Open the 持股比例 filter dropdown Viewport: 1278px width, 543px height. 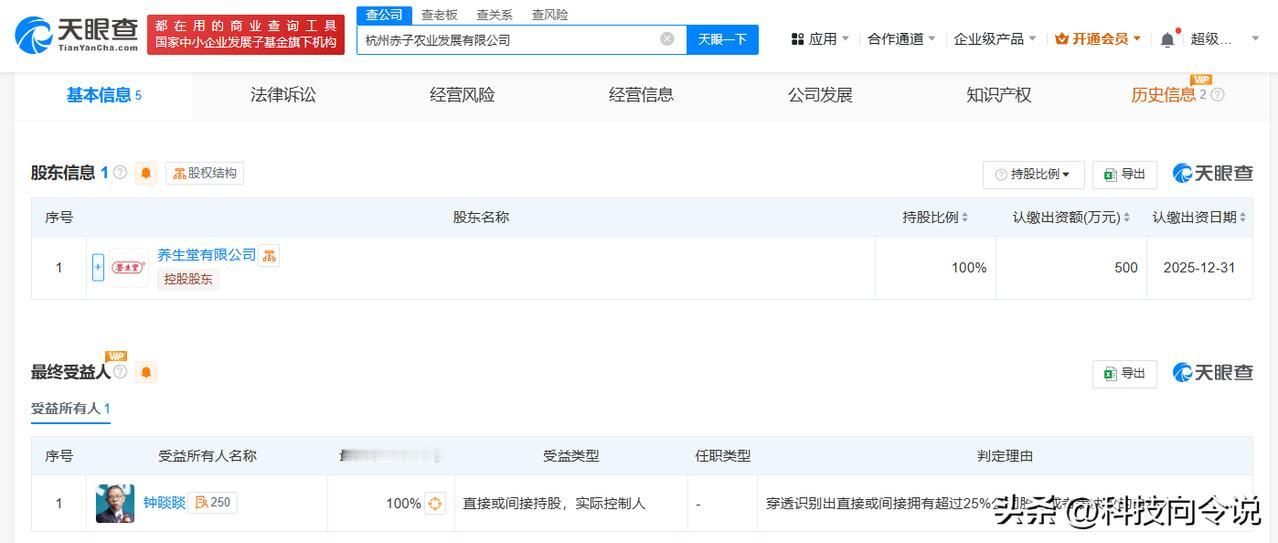[1033, 174]
